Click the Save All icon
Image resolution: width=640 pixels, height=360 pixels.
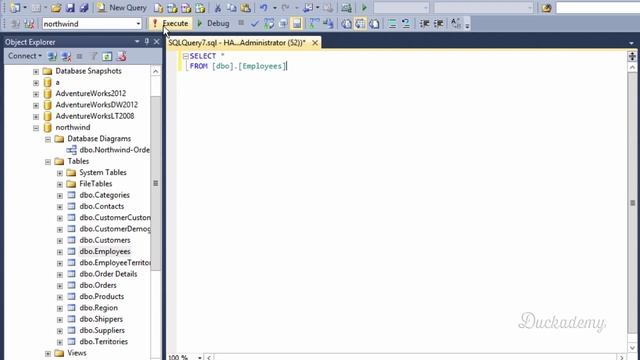84,7
